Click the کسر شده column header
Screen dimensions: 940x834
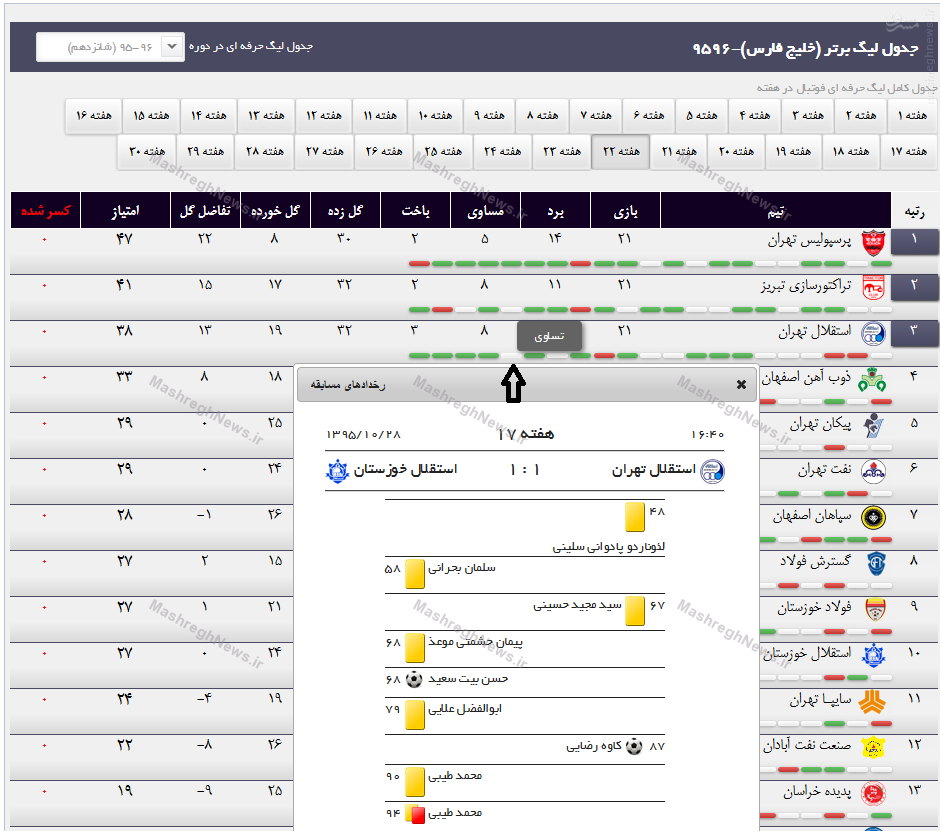pyautogui.click(x=45, y=210)
